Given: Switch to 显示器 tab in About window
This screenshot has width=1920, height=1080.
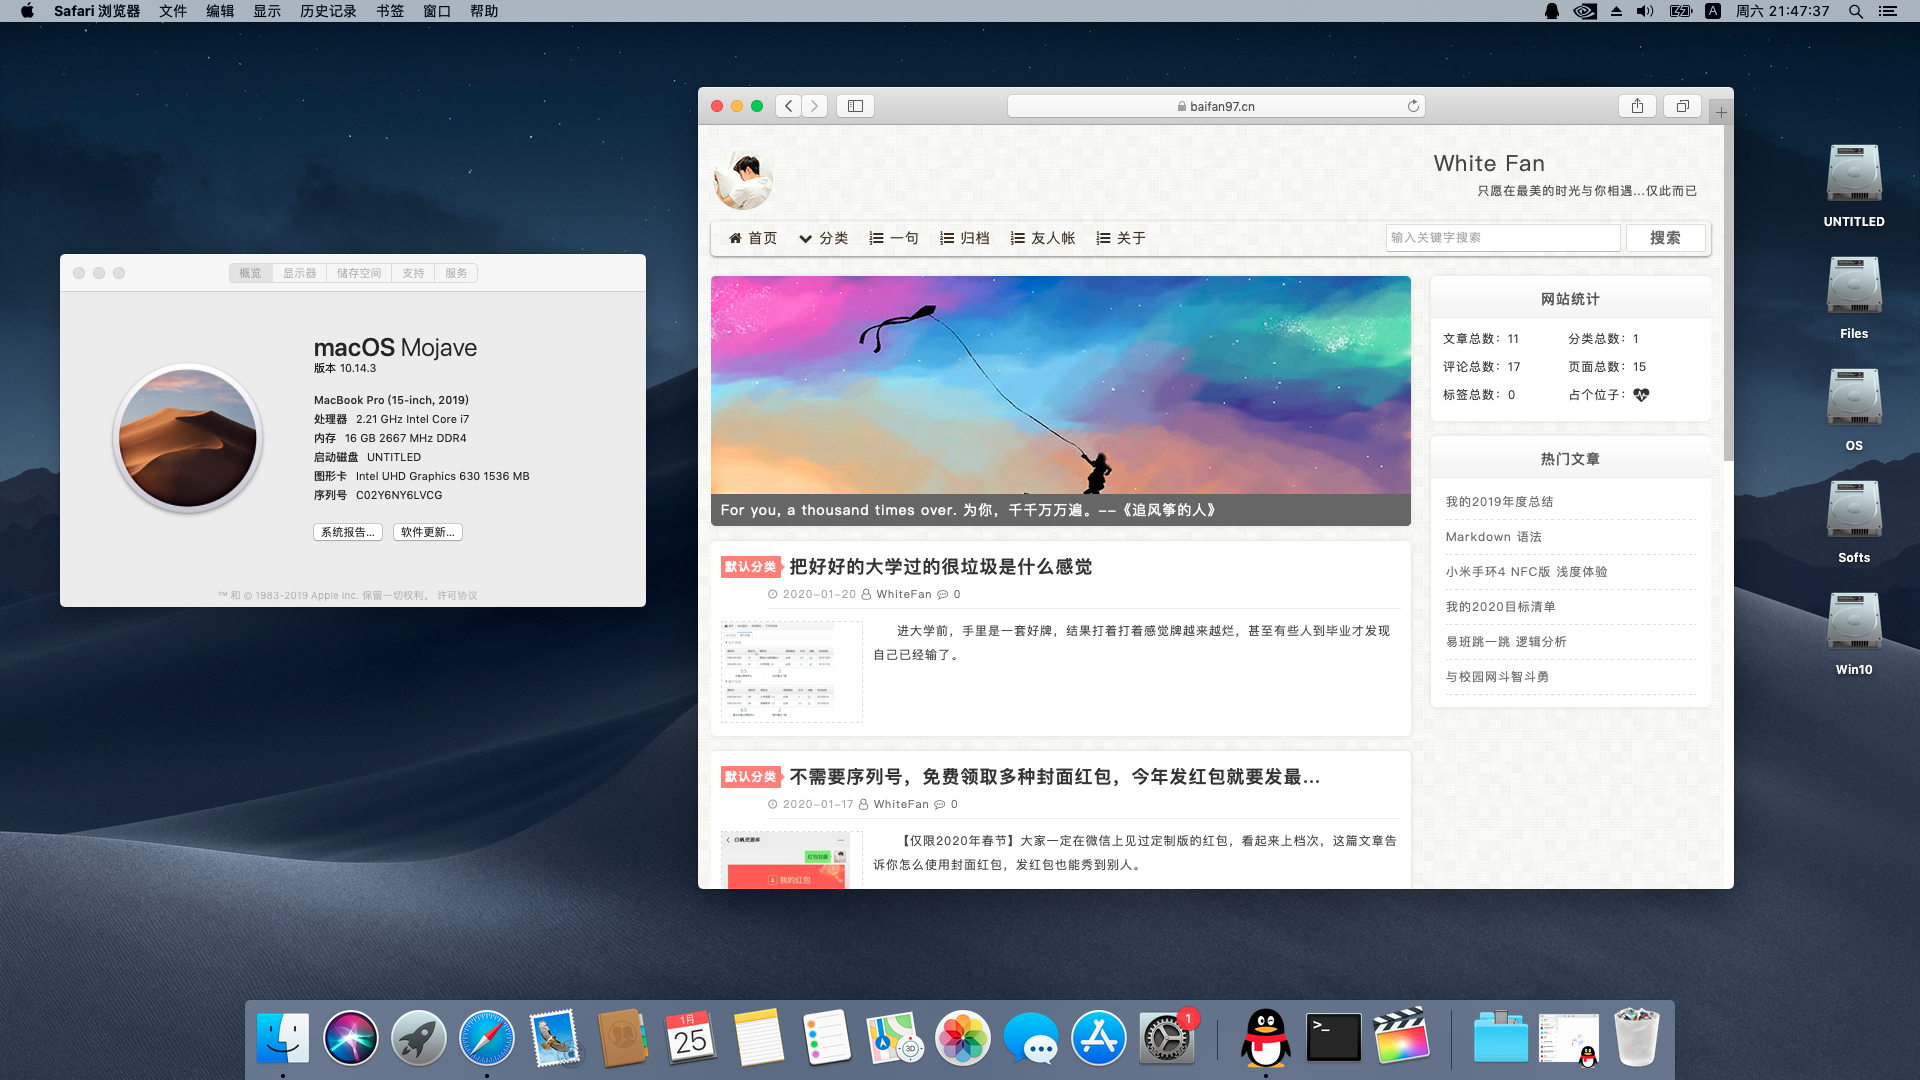Looking at the screenshot, I should point(299,273).
